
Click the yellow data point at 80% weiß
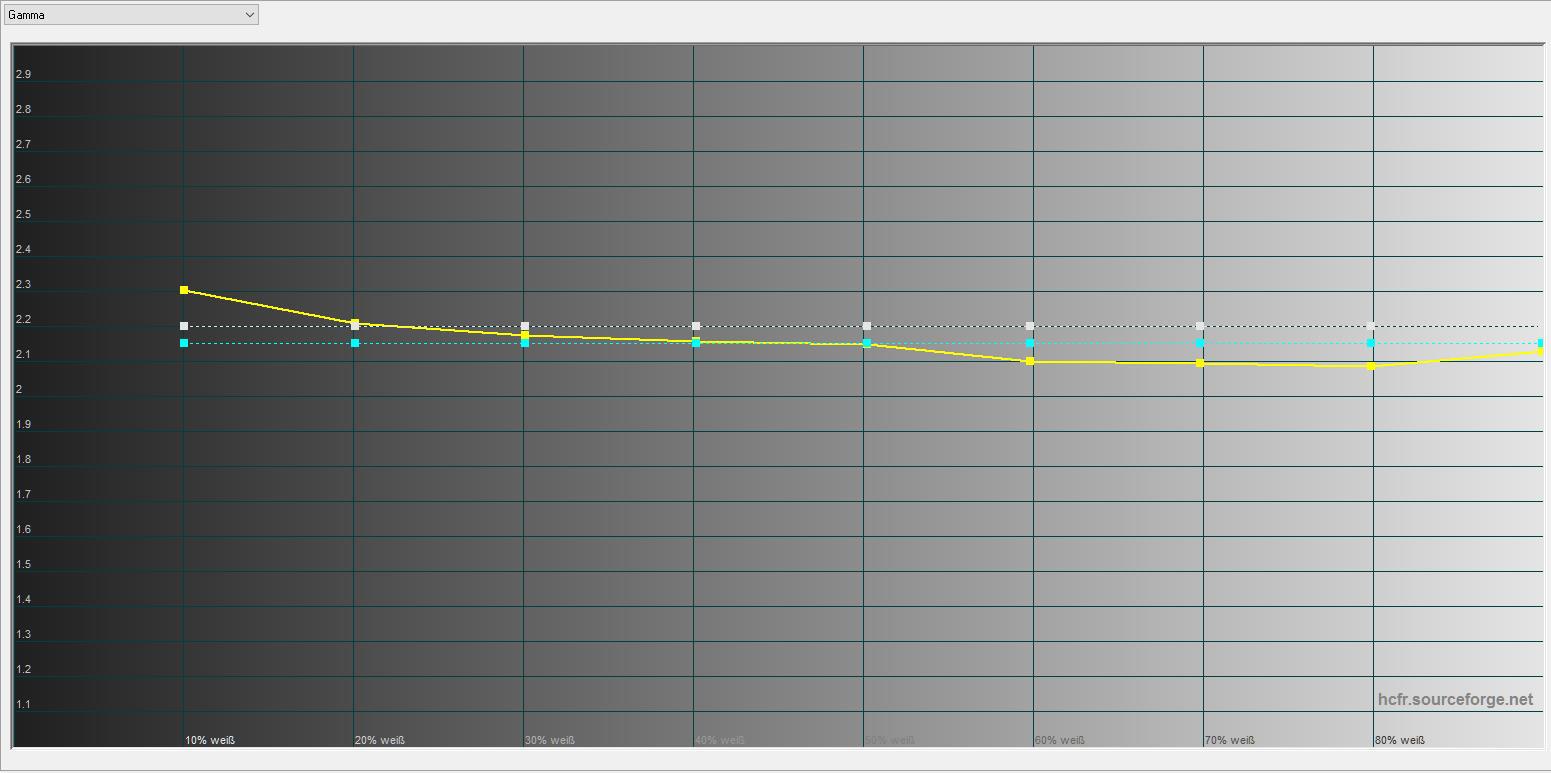[x=1371, y=366]
